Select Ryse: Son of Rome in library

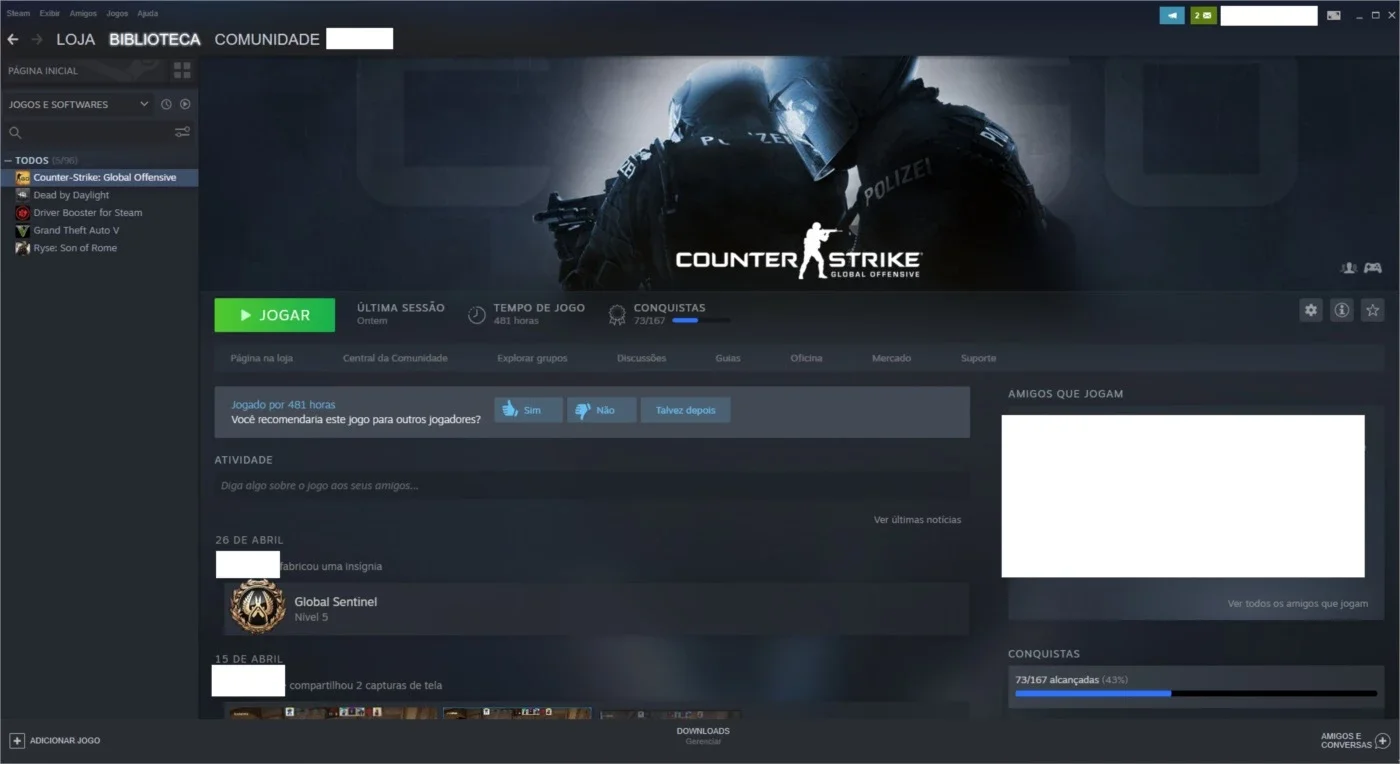75,248
